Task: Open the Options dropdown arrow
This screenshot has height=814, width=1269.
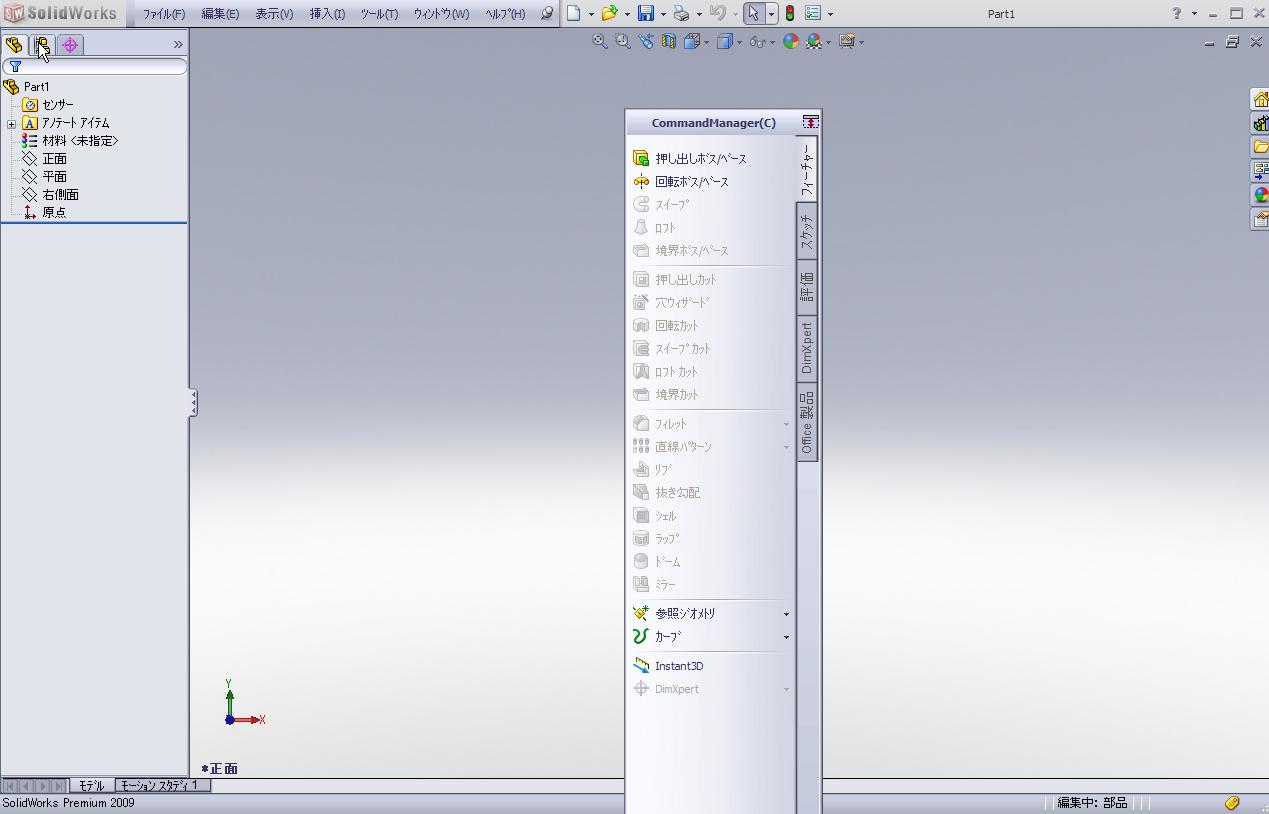Action: pyautogui.click(x=830, y=14)
